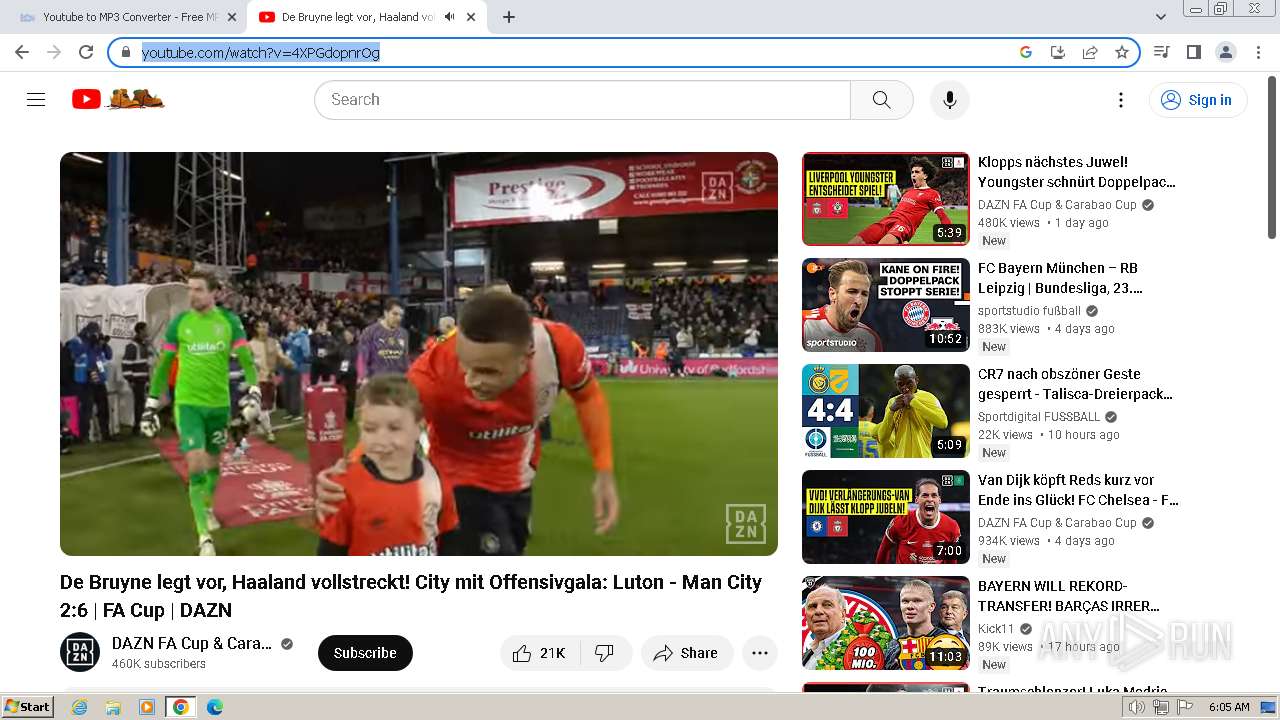Toggle Chrome side panel
This screenshot has height=720, width=1280.
1193,52
